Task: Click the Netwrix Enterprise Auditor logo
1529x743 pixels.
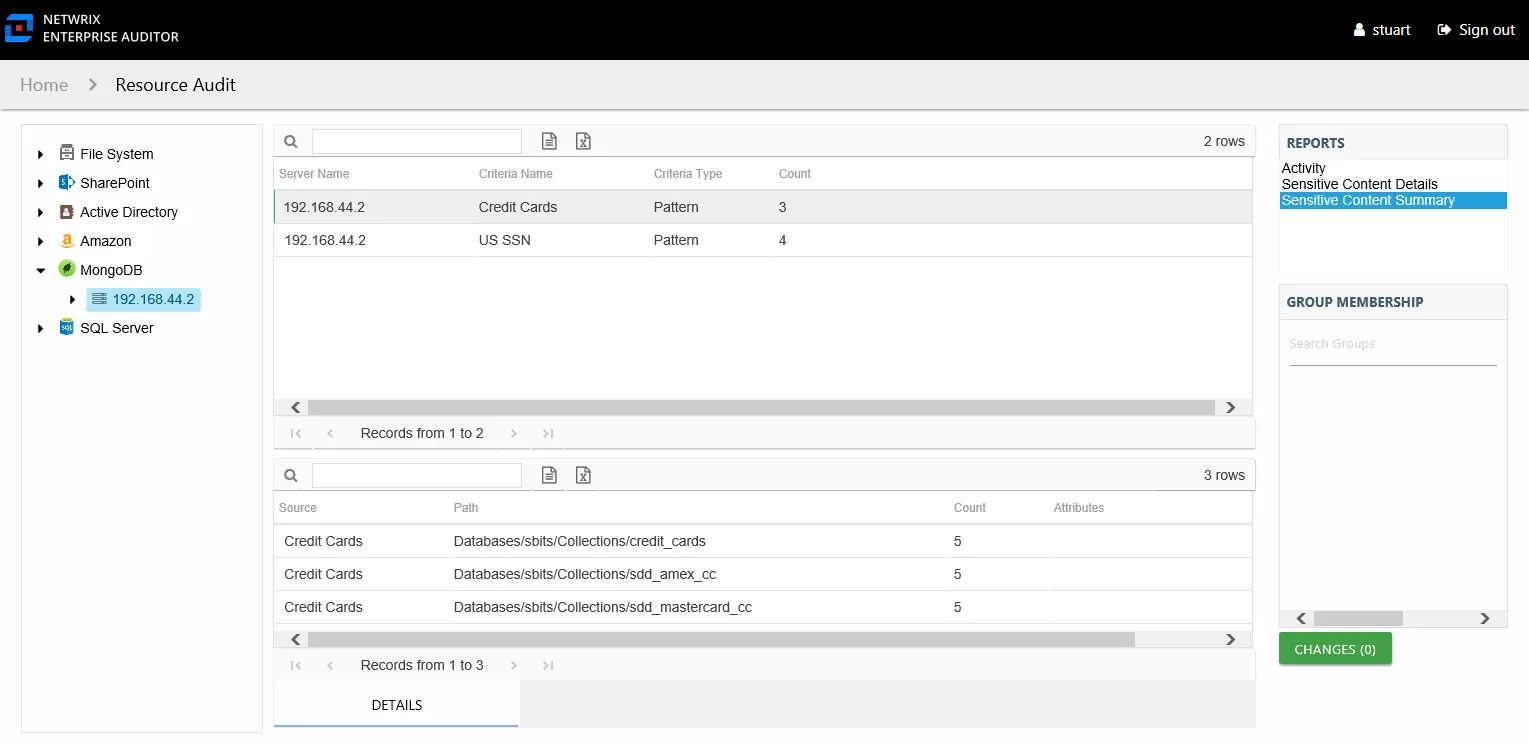Action: pyautogui.click(x=20, y=29)
